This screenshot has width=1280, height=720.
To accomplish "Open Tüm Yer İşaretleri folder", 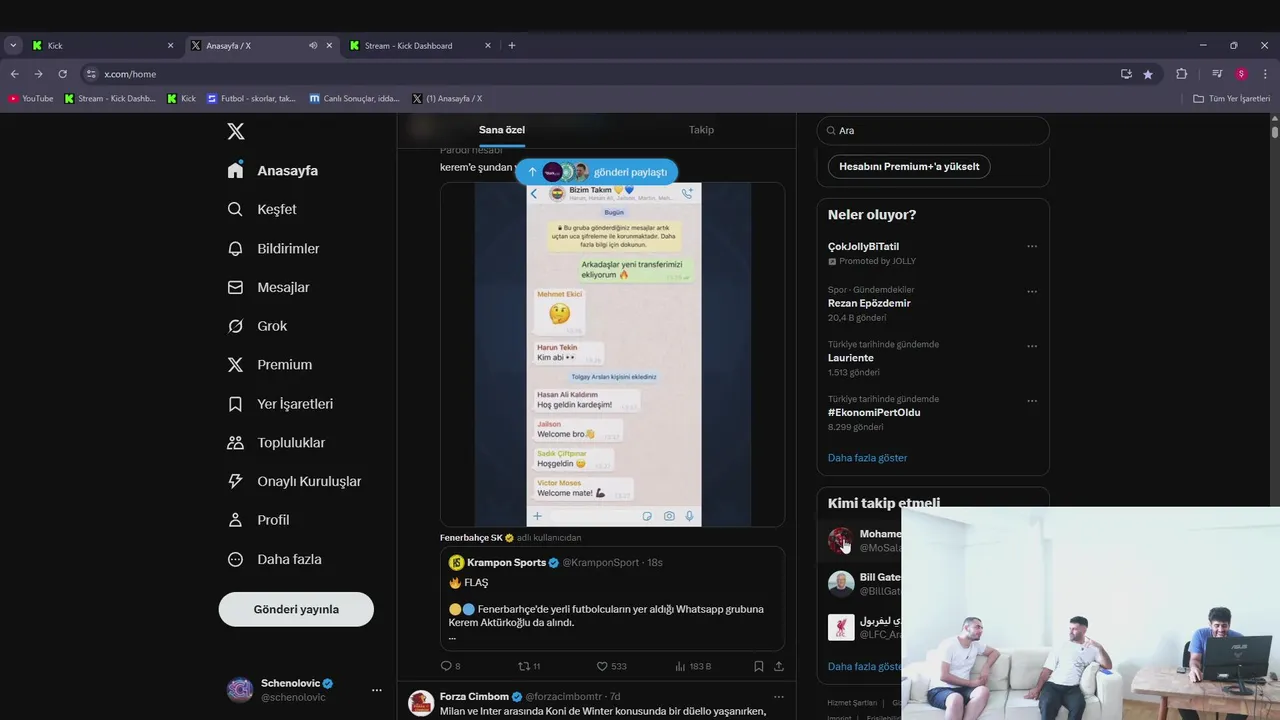I will tap(1232, 99).
